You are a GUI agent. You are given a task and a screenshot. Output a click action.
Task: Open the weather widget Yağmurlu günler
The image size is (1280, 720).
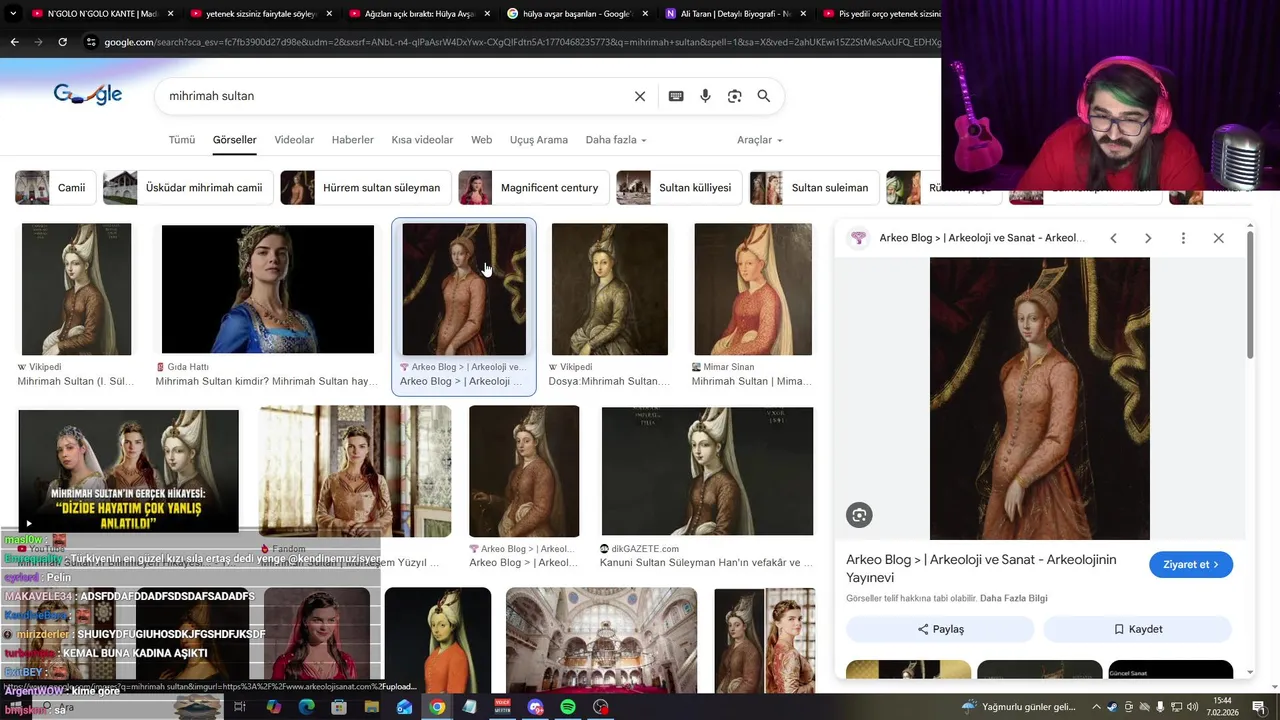point(1019,707)
